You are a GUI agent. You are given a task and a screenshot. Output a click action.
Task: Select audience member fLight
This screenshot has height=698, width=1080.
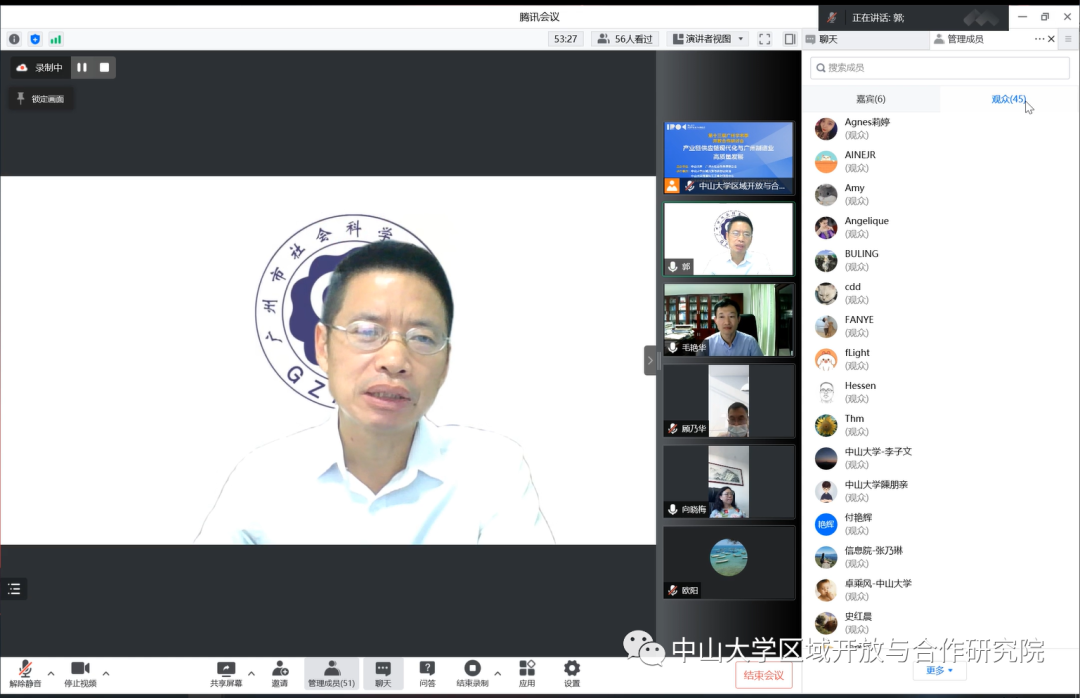tap(940, 359)
